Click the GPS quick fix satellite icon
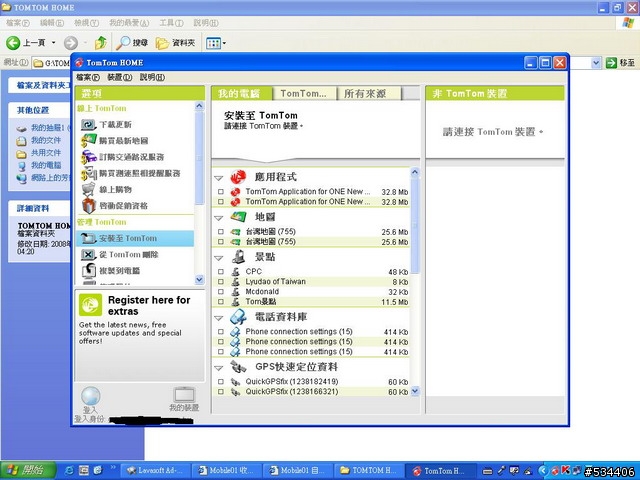The image size is (640, 480). [x=238, y=367]
